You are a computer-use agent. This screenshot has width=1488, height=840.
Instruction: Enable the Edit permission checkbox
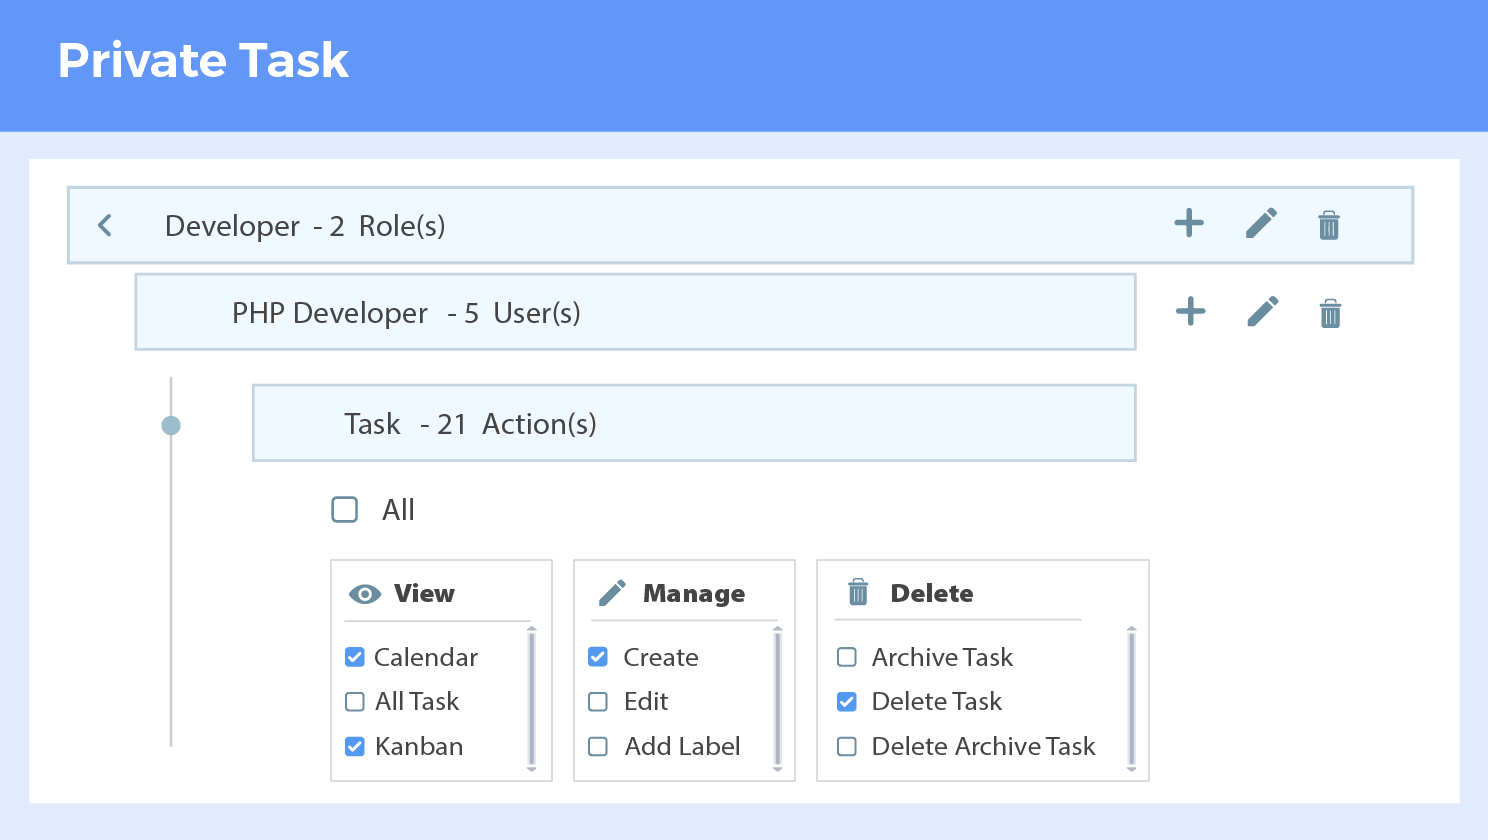click(x=598, y=702)
